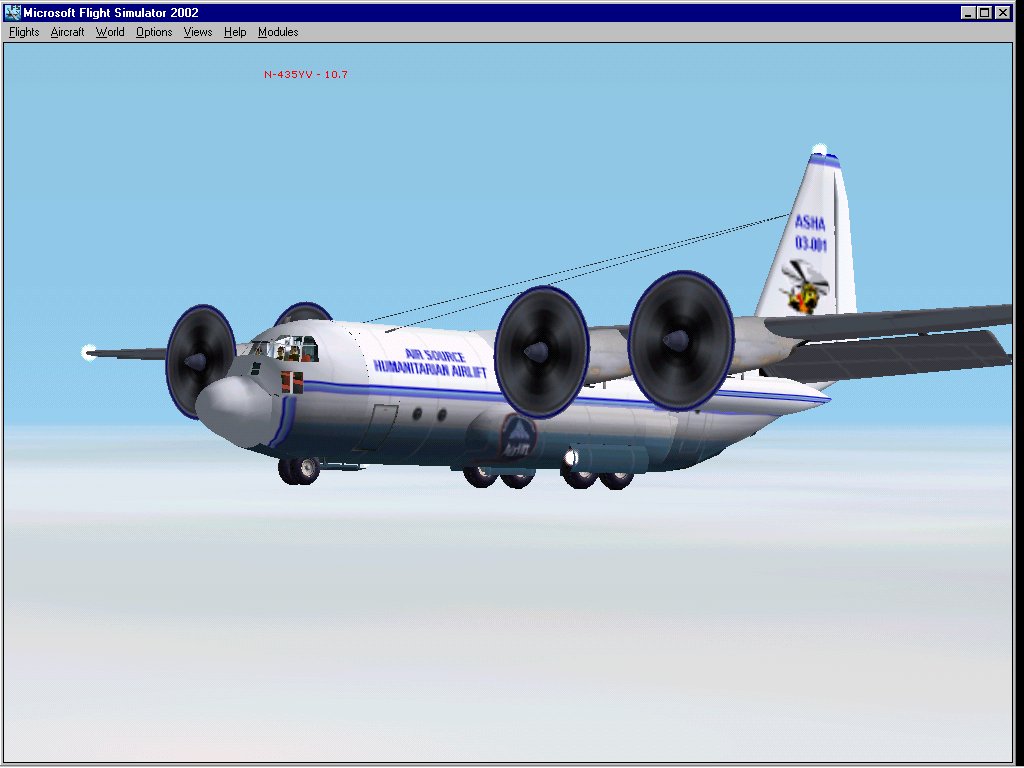Open the Options menu

(154, 32)
